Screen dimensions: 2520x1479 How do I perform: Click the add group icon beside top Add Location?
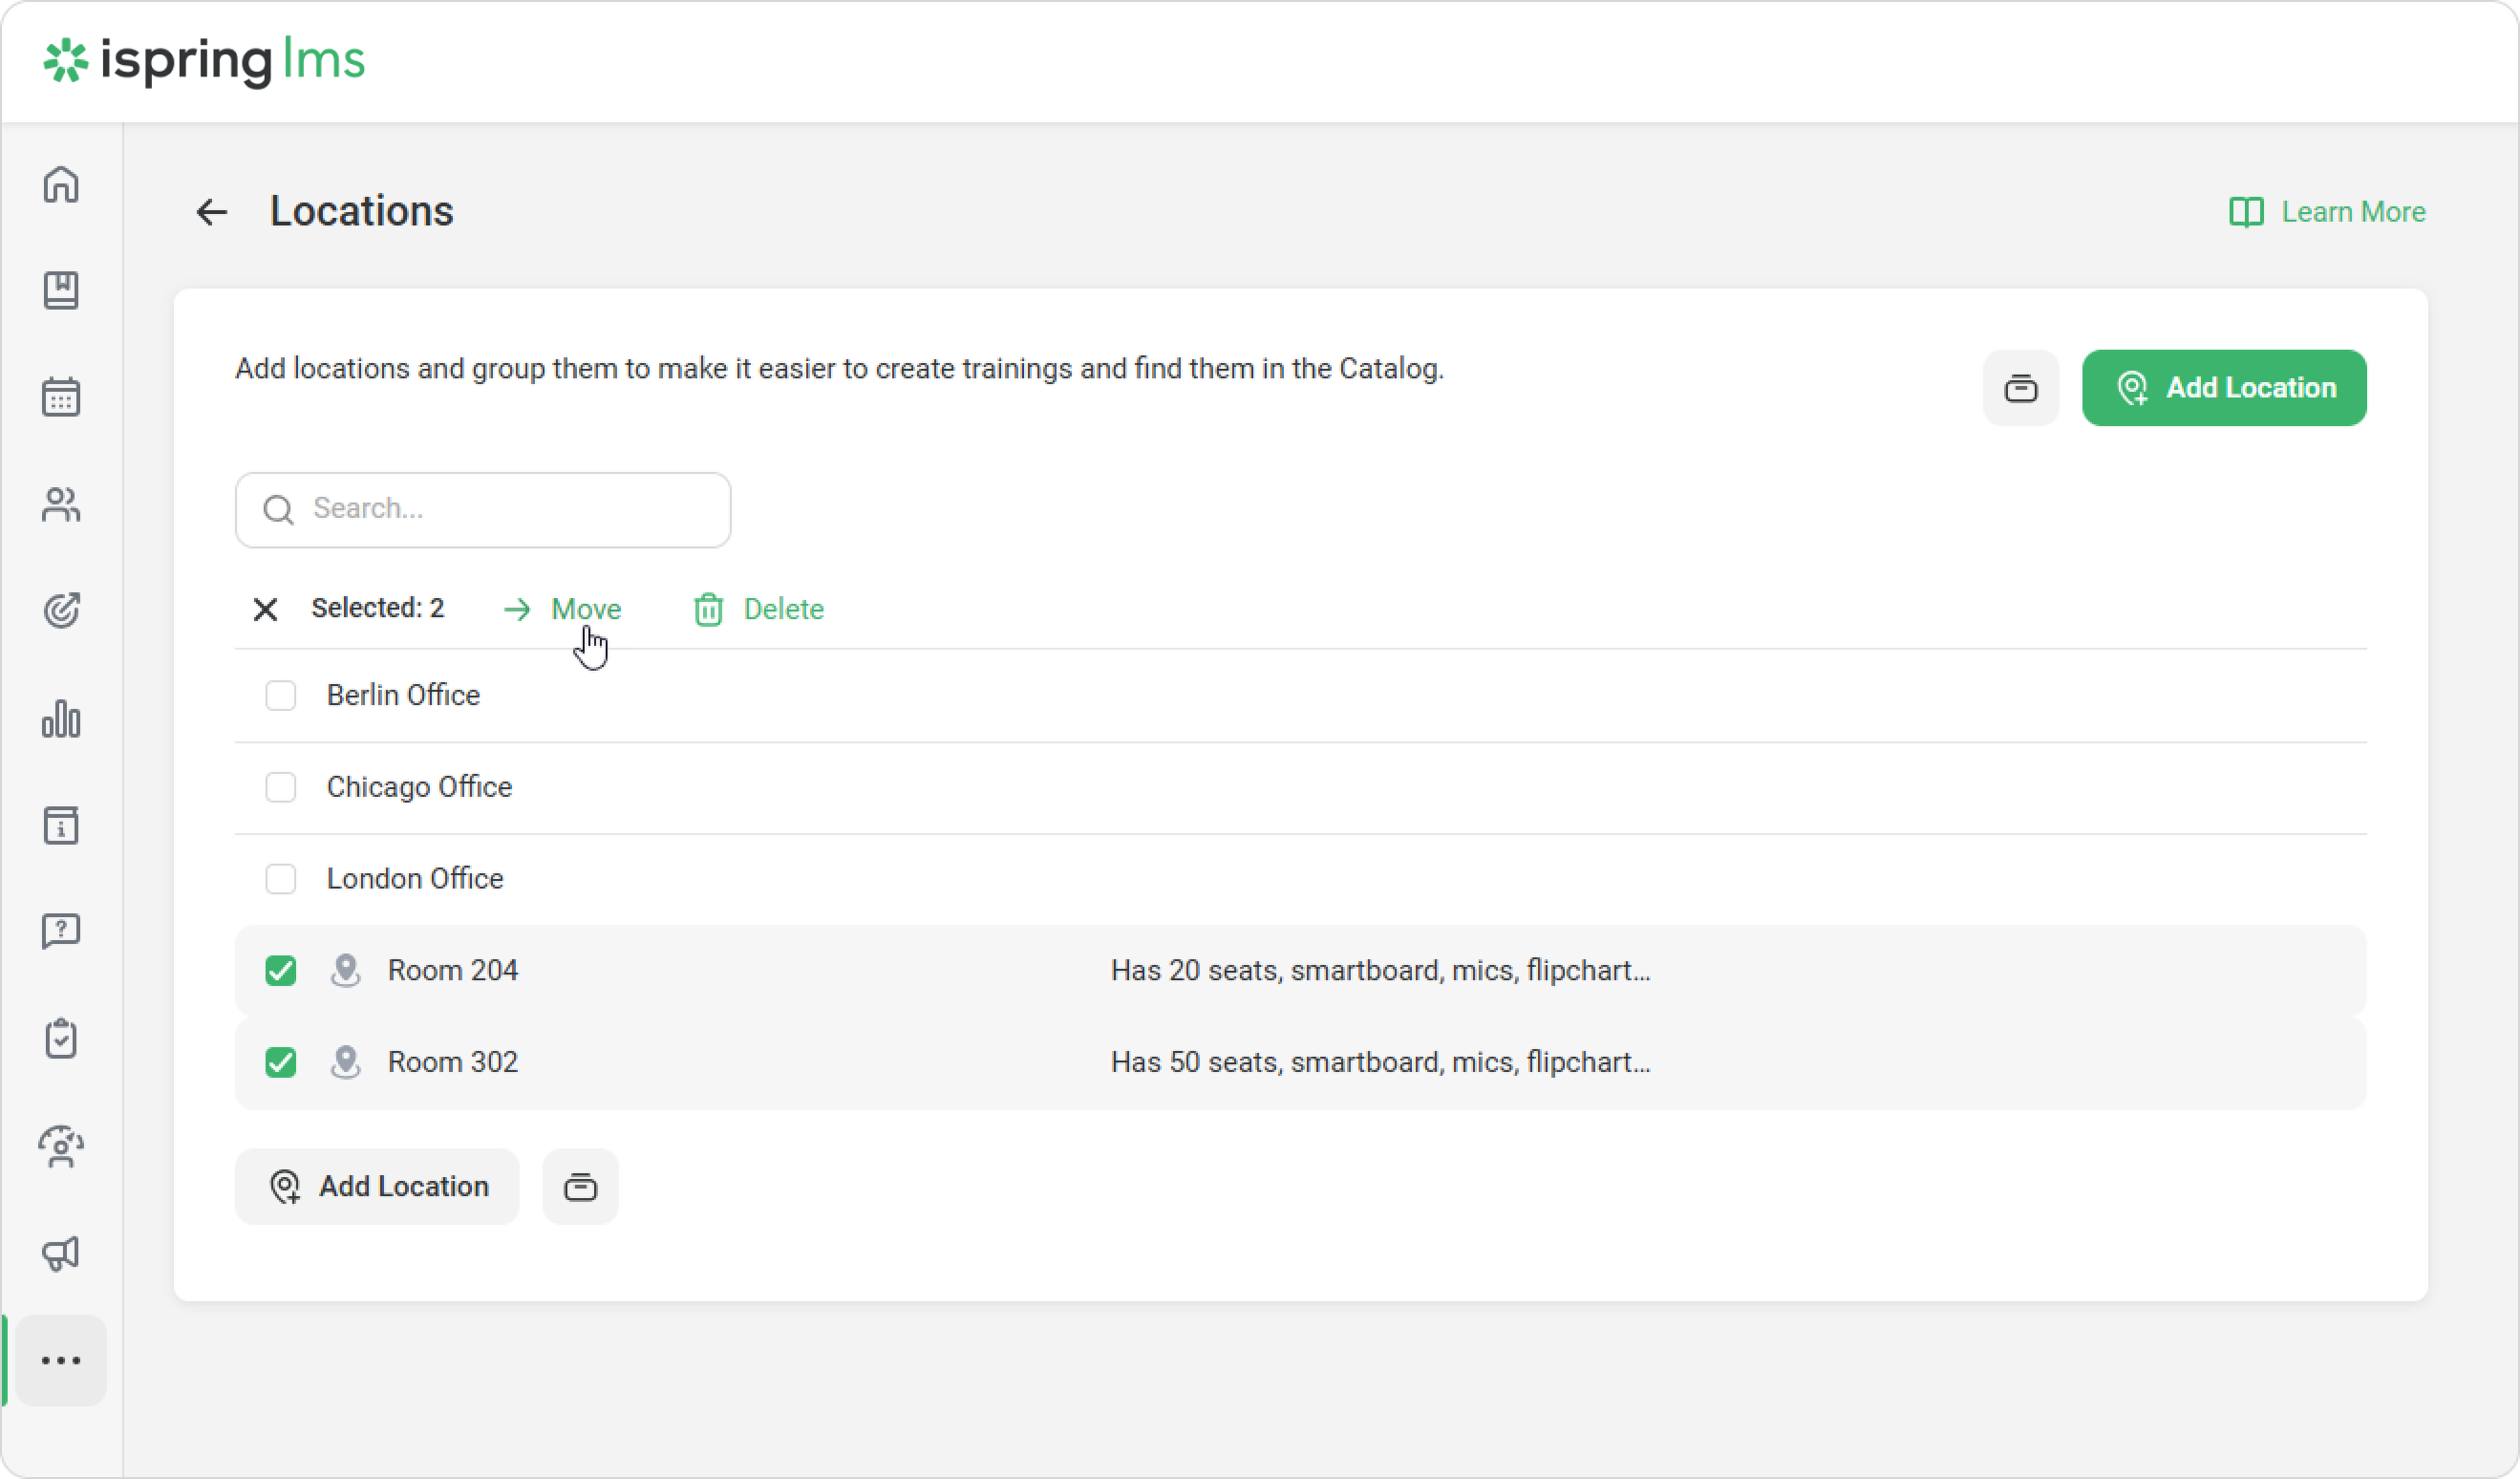point(2020,388)
